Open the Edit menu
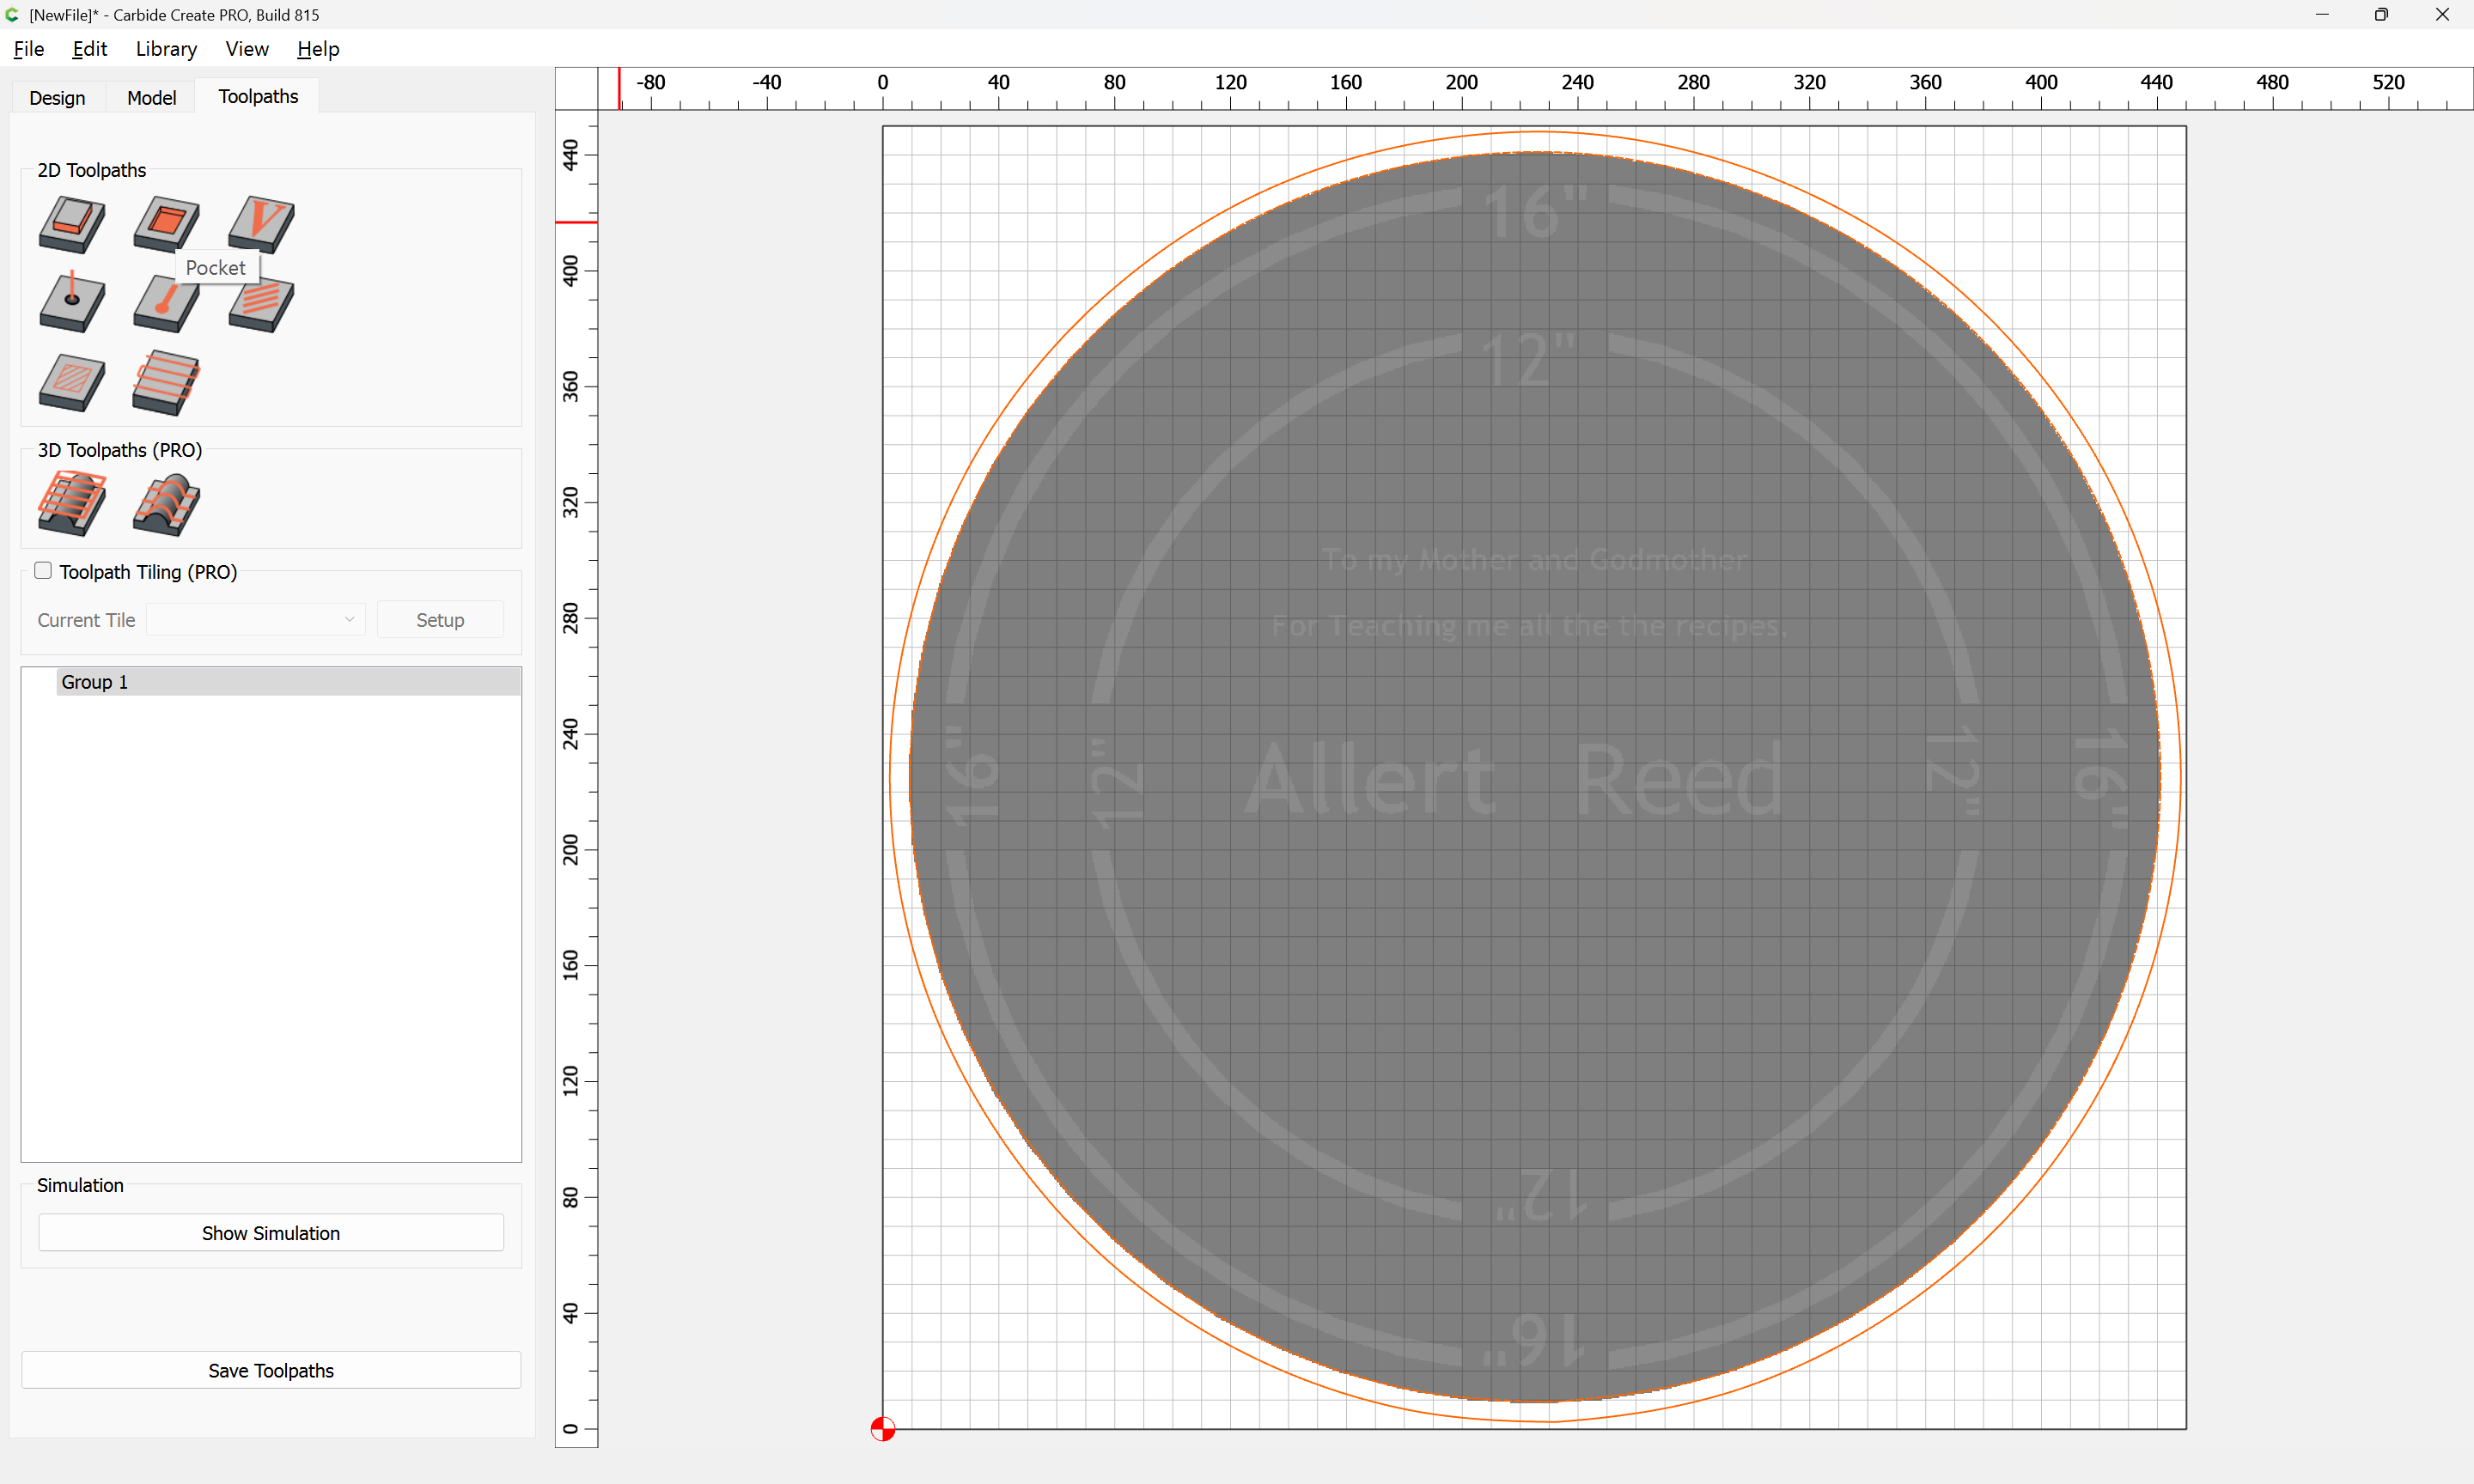Image resolution: width=2474 pixels, height=1484 pixels. (89, 49)
